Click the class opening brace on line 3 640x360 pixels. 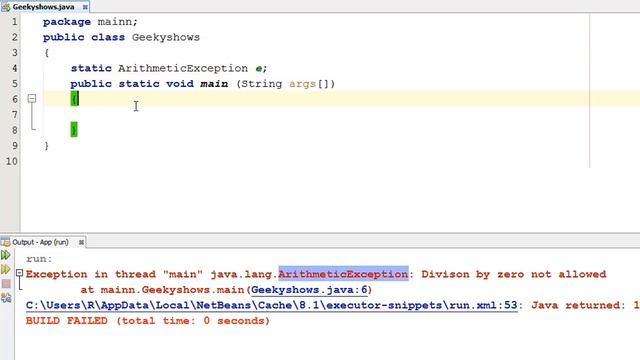click(47, 53)
